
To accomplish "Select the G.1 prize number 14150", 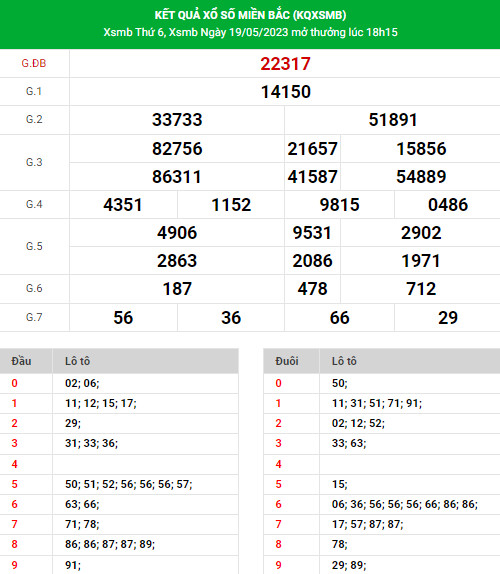I will [x=286, y=92].
